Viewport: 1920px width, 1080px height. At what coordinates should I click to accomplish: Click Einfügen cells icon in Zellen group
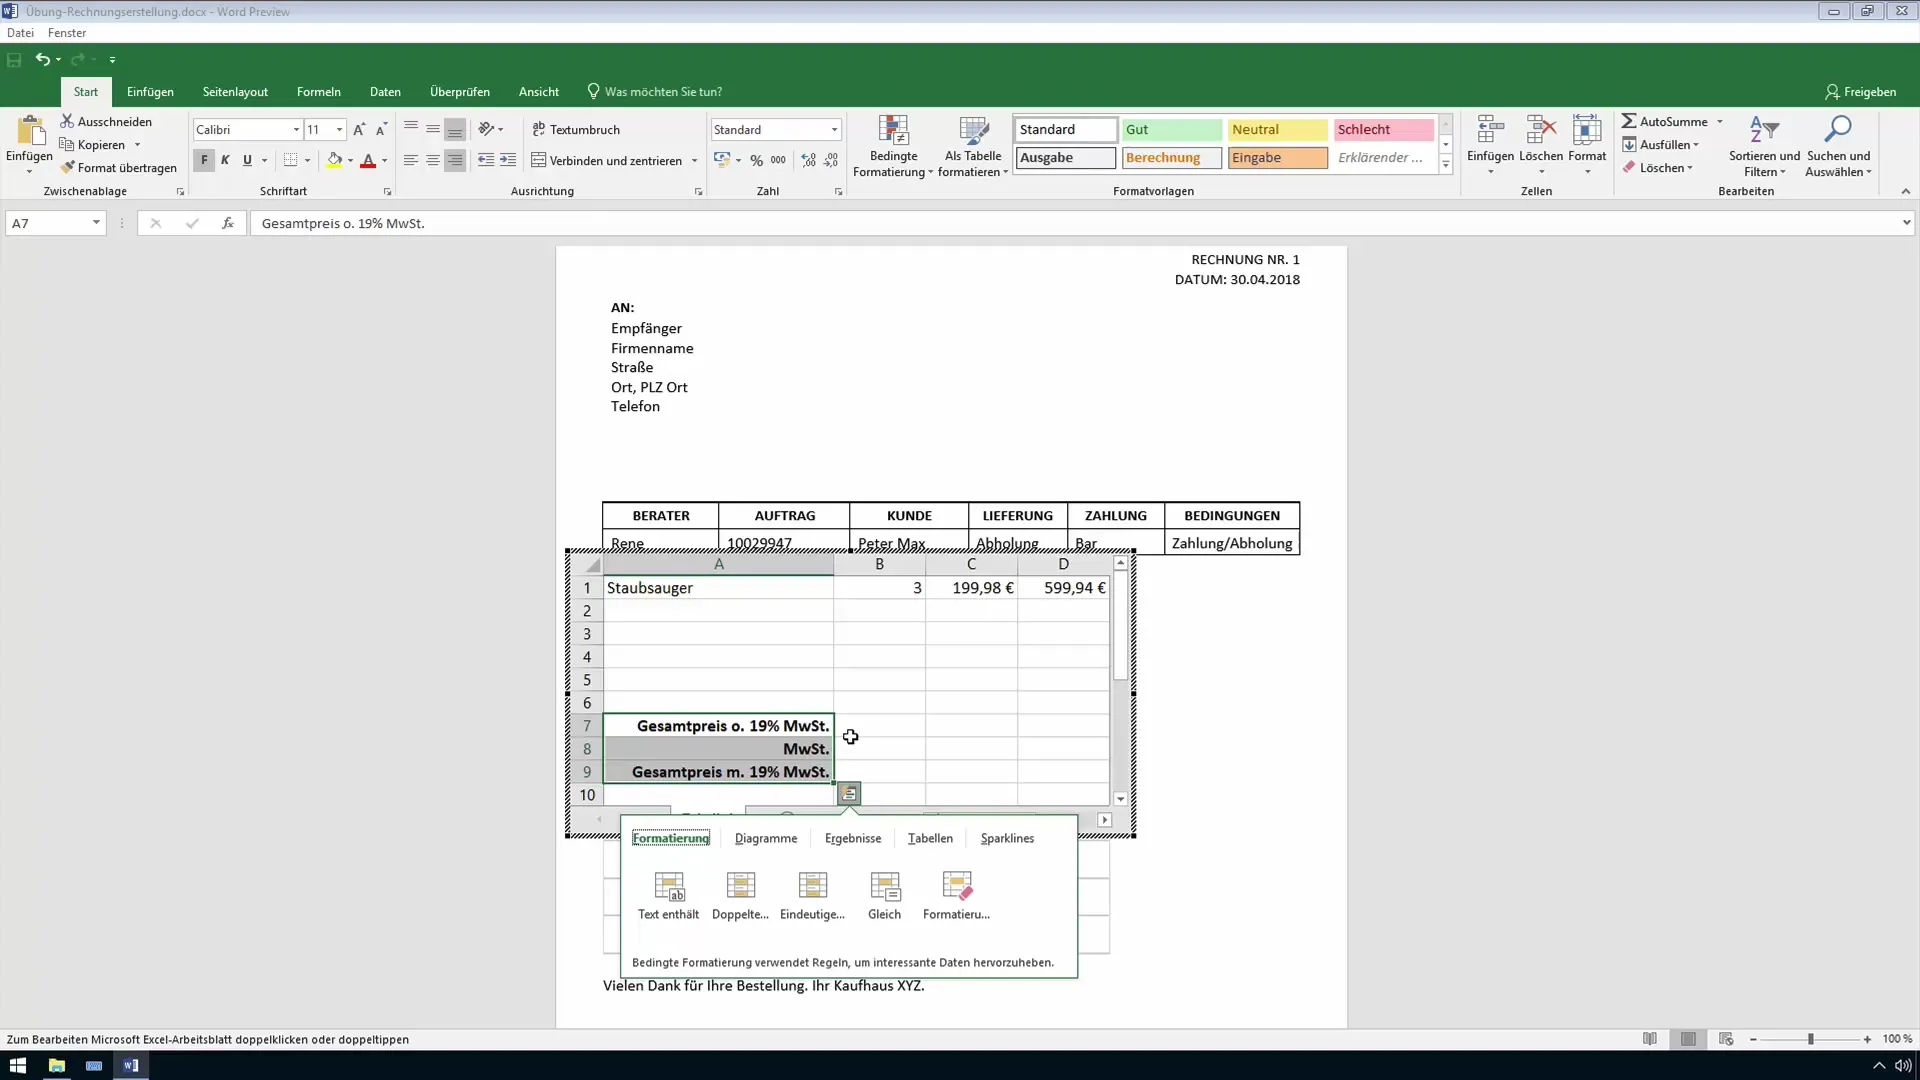(1490, 130)
